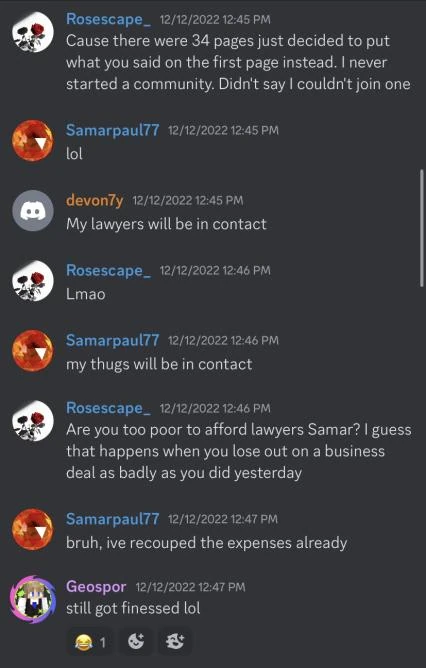Click Samarpaul77 username above 'lol'
The image size is (426, 668).
(x=112, y=130)
